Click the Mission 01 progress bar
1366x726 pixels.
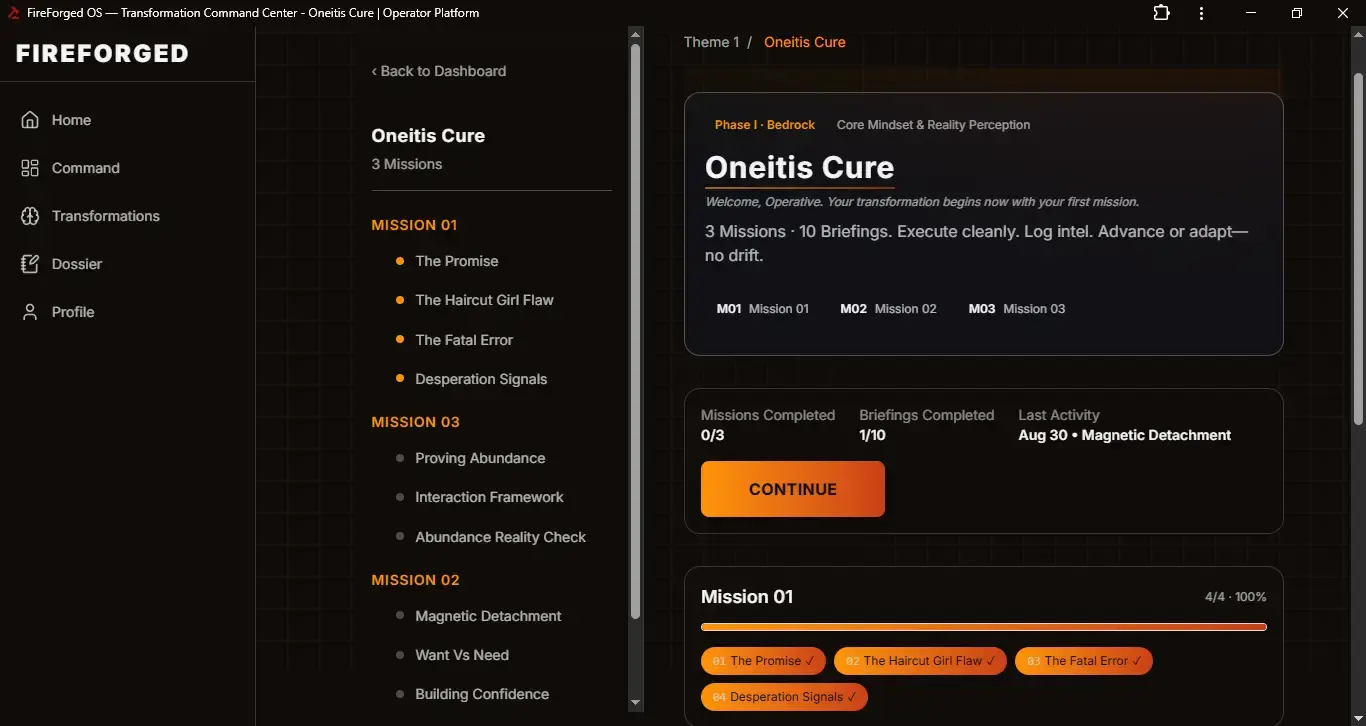(983, 627)
